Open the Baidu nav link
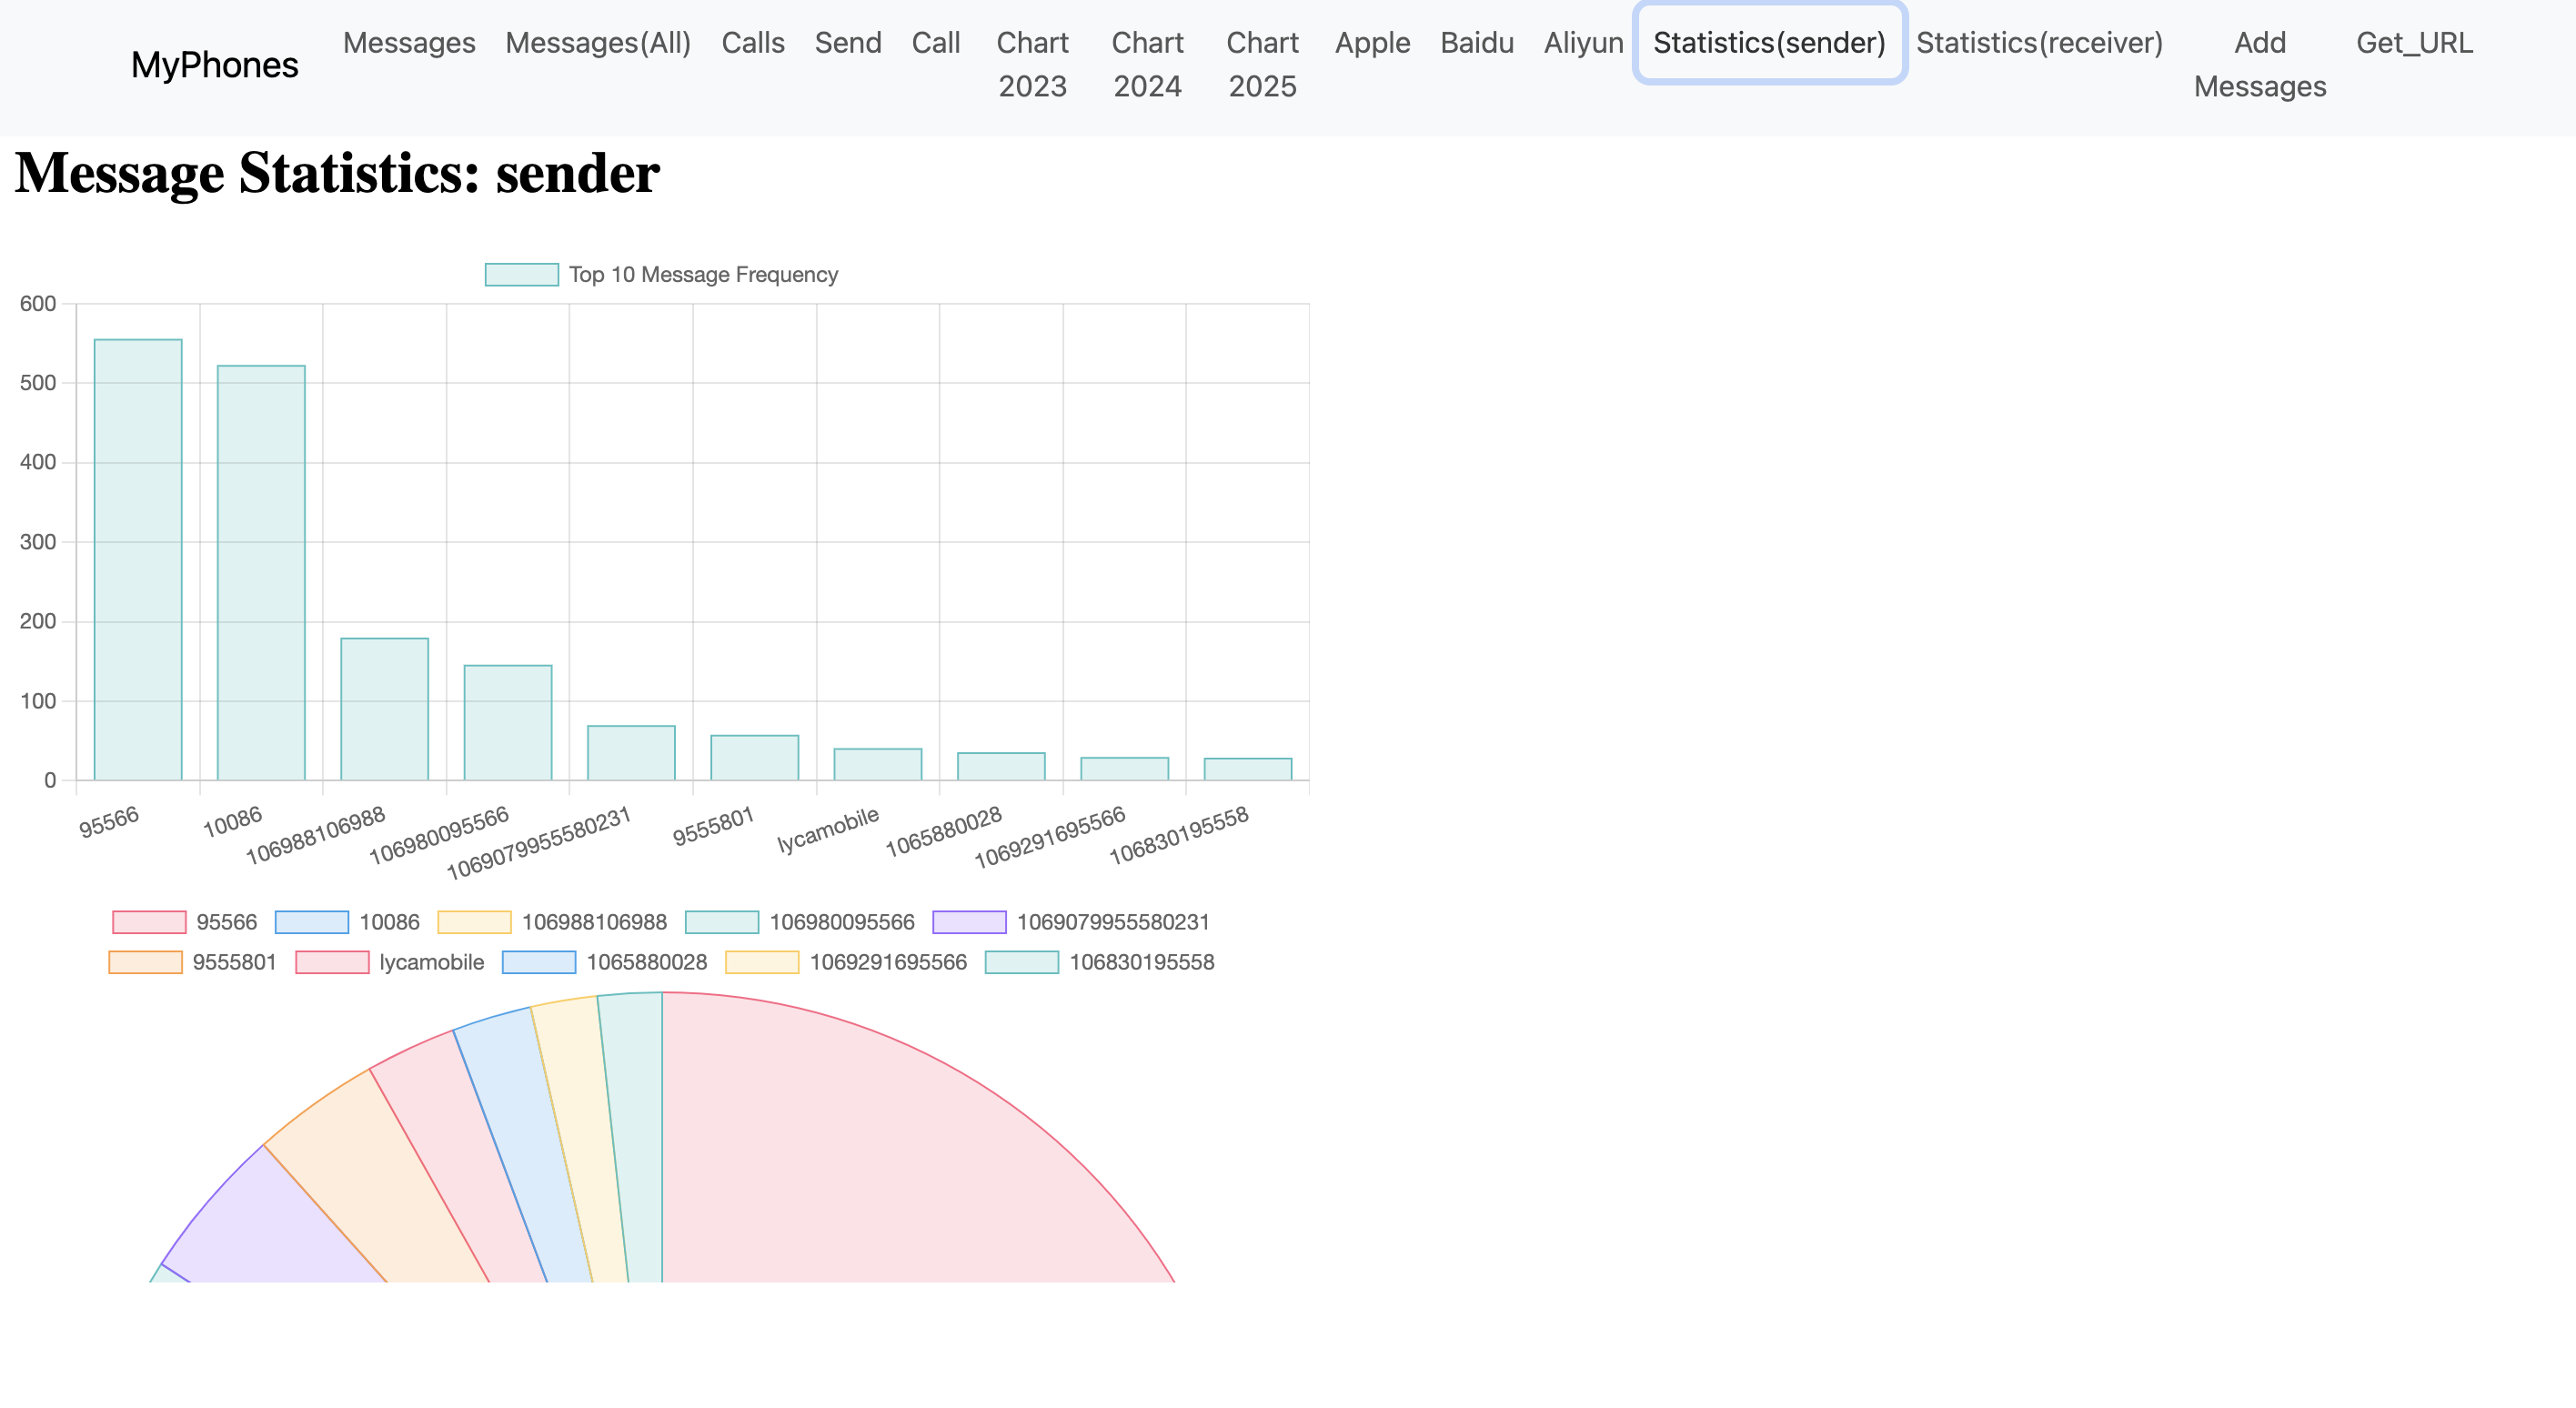The image size is (2576, 1408). point(1476,43)
